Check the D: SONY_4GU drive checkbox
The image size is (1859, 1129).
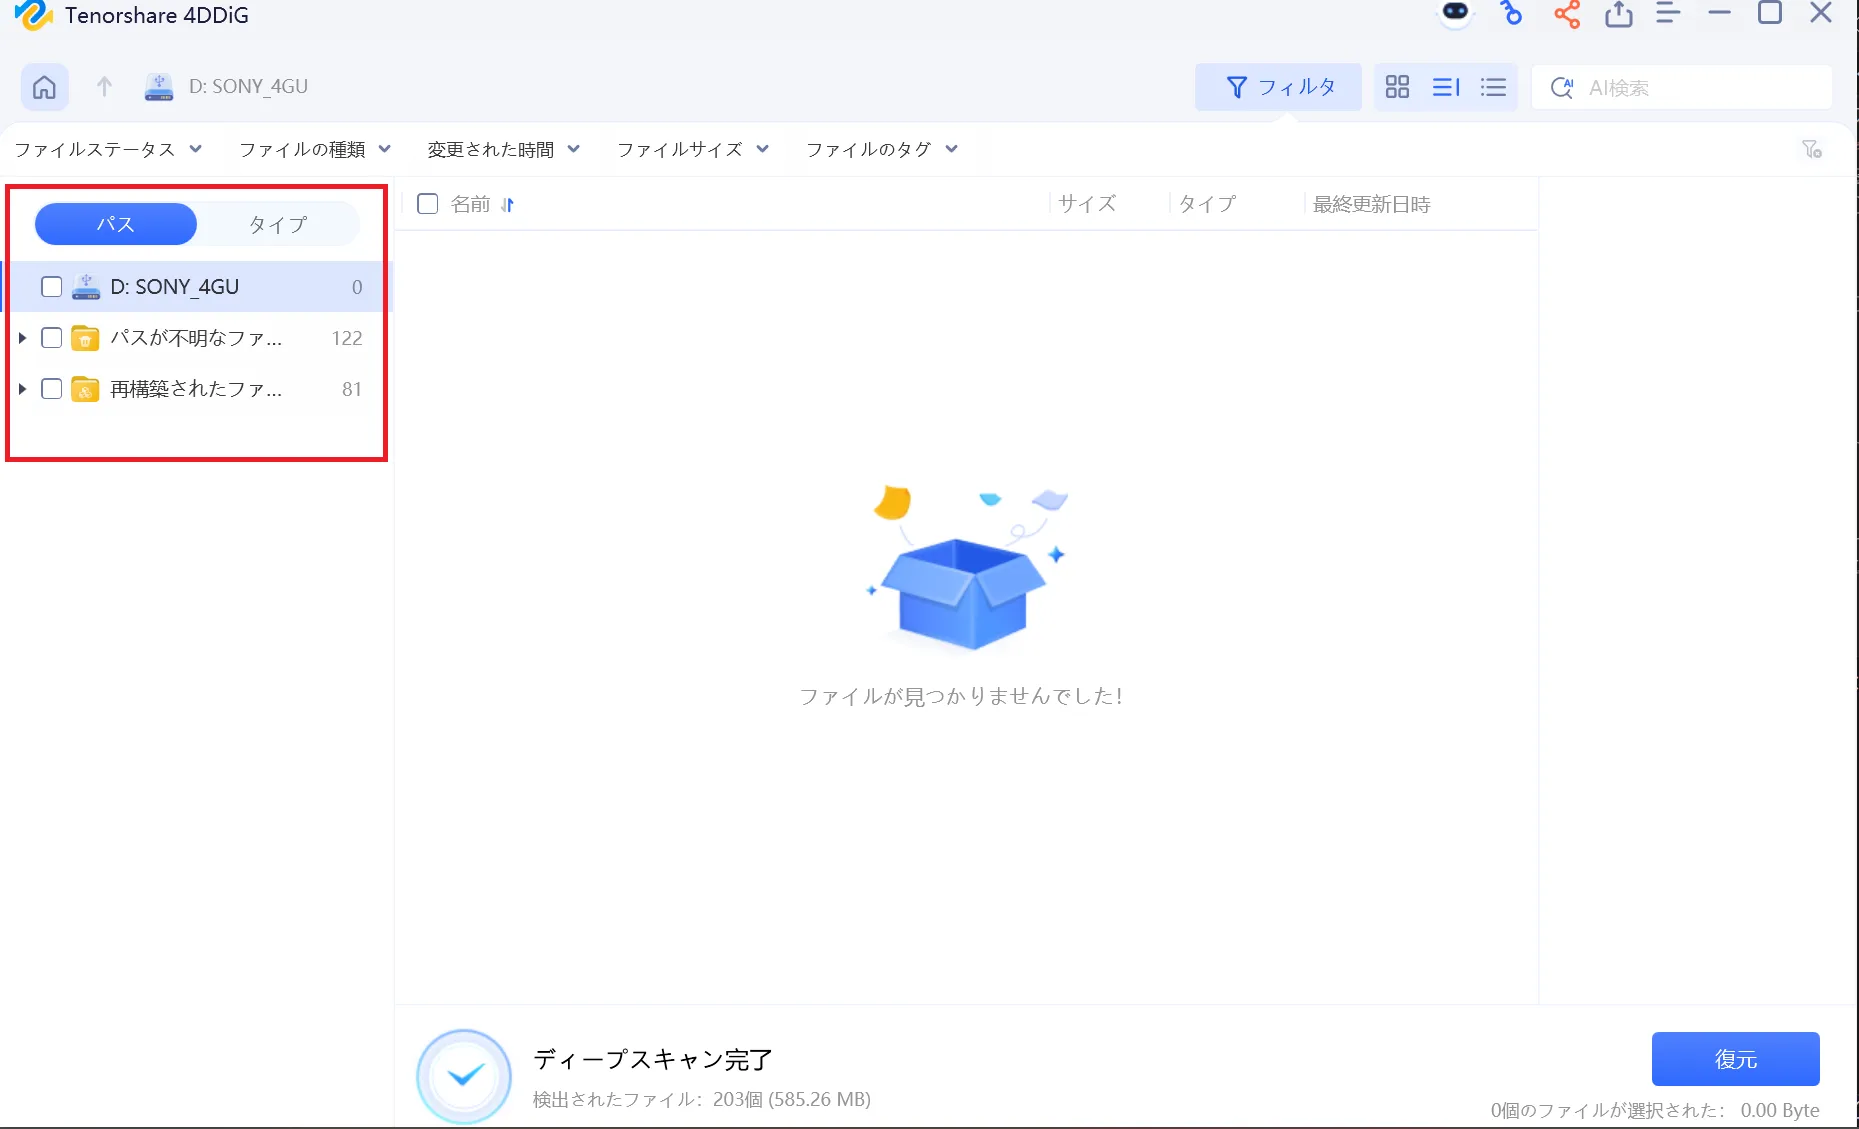pos(51,287)
